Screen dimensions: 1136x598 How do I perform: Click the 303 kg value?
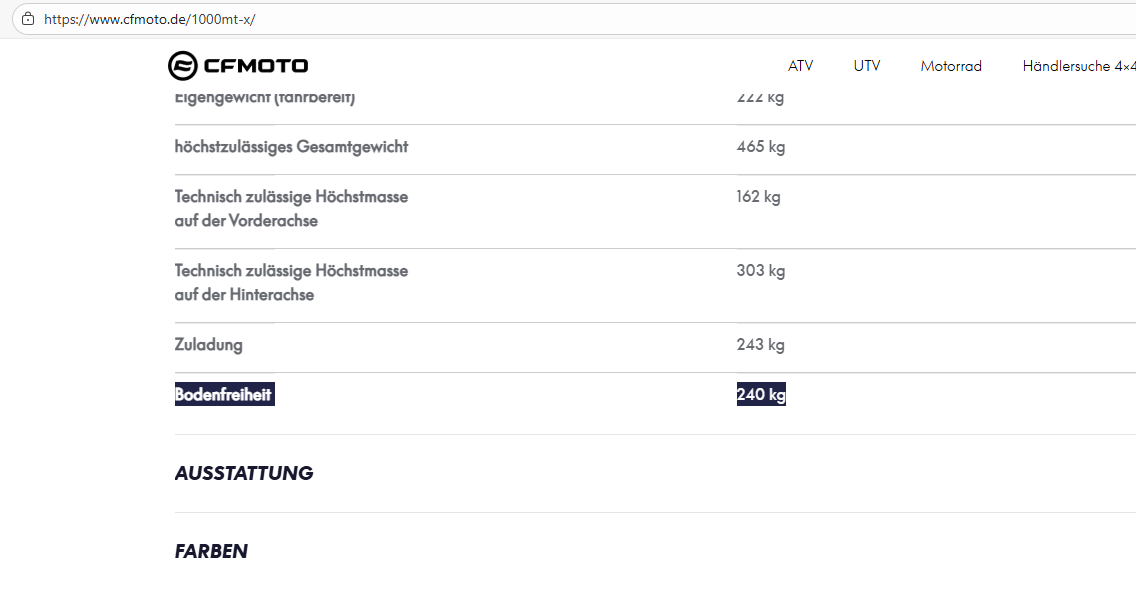pyautogui.click(x=760, y=271)
